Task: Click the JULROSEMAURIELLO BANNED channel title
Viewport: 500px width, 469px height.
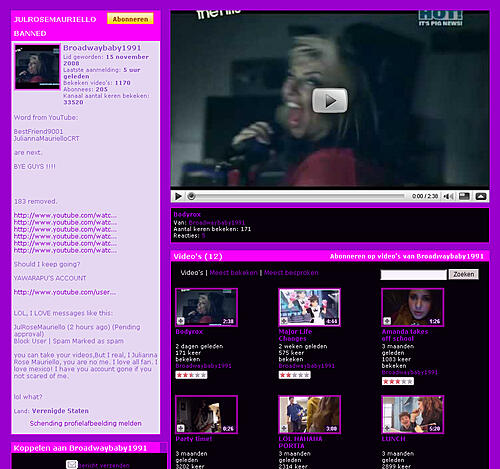Action: pos(55,26)
